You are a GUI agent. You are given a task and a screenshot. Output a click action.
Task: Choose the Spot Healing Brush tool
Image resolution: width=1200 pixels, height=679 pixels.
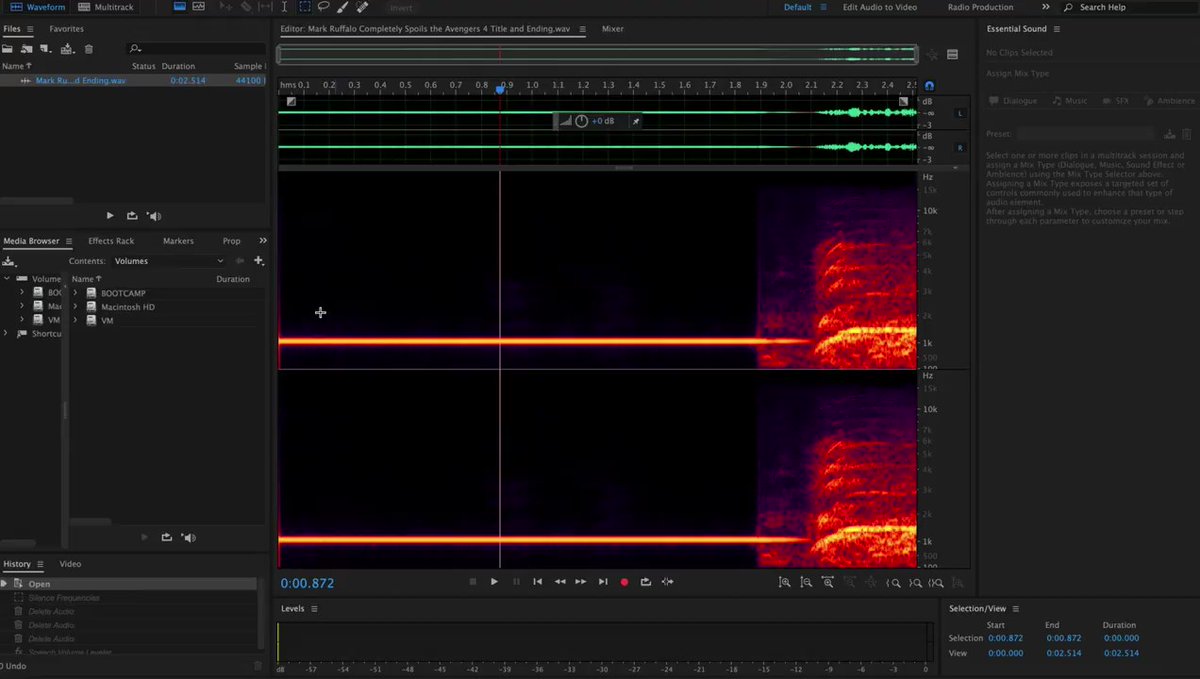pos(362,7)
